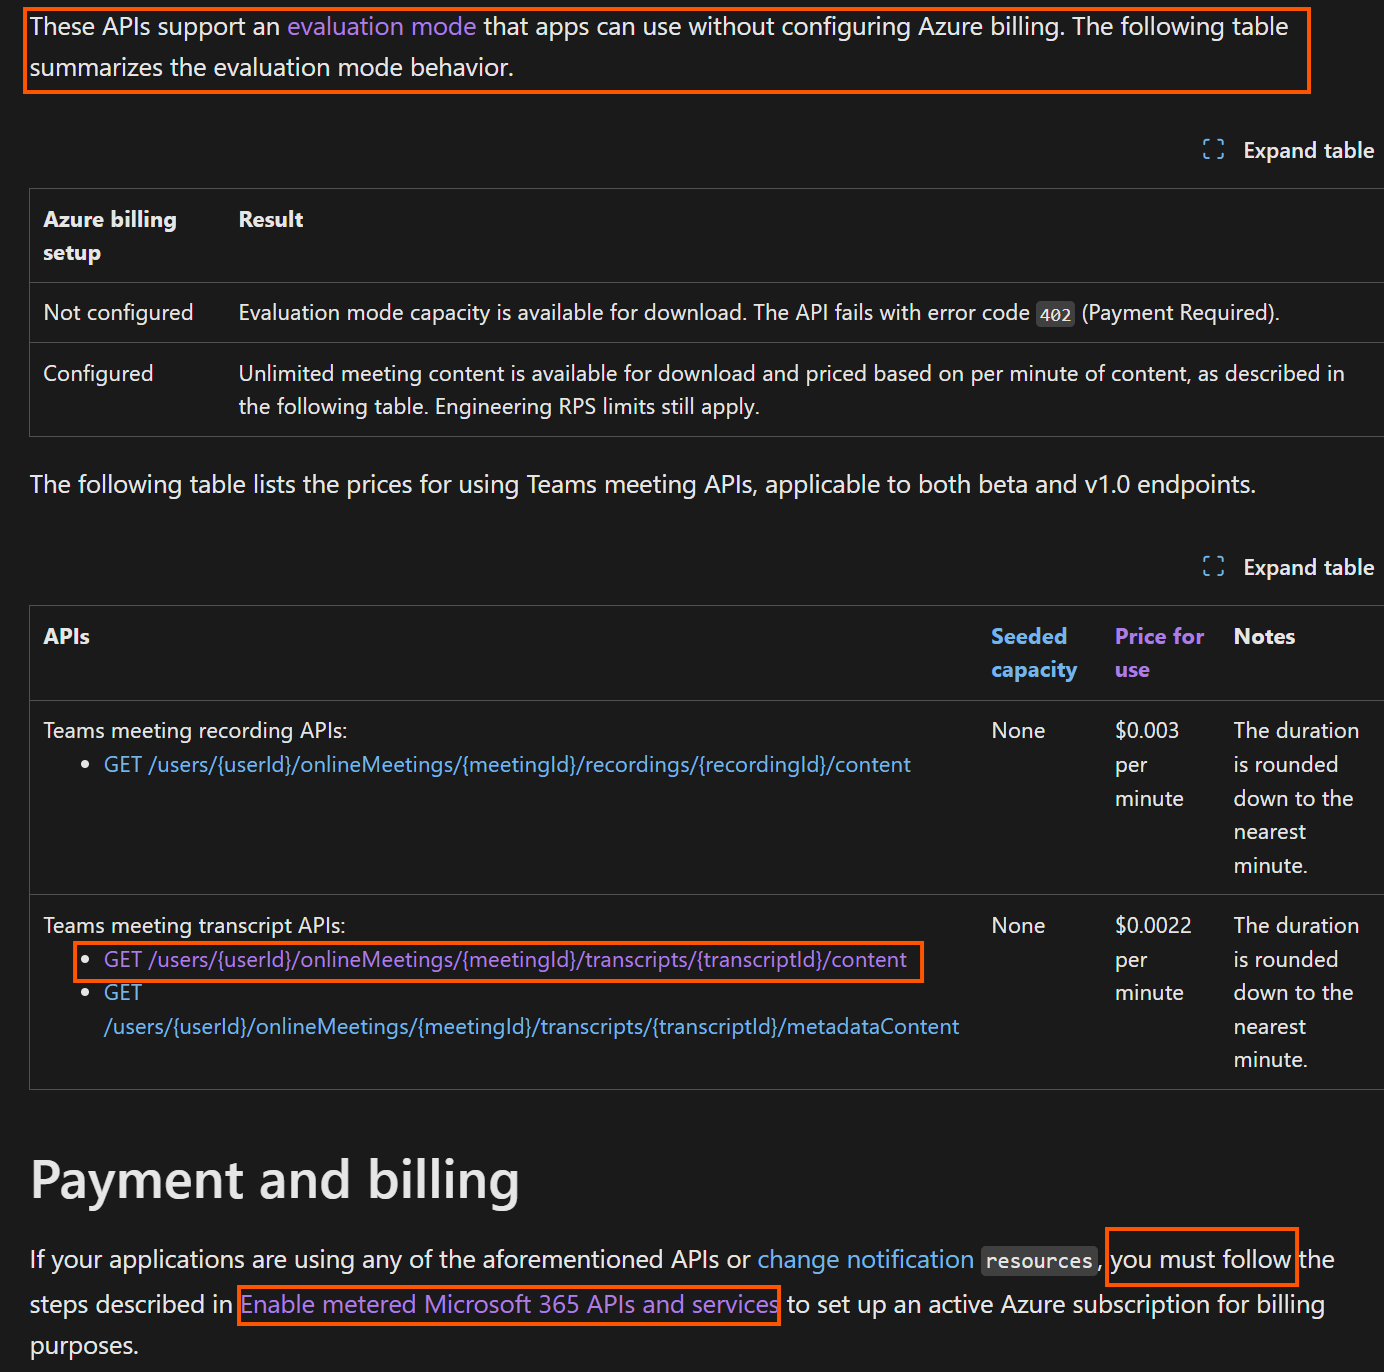The height and width of the screenshot is (1372, 1384).
Task: Click the recordings content GET endpoint link
Action: tap(506, 763)
